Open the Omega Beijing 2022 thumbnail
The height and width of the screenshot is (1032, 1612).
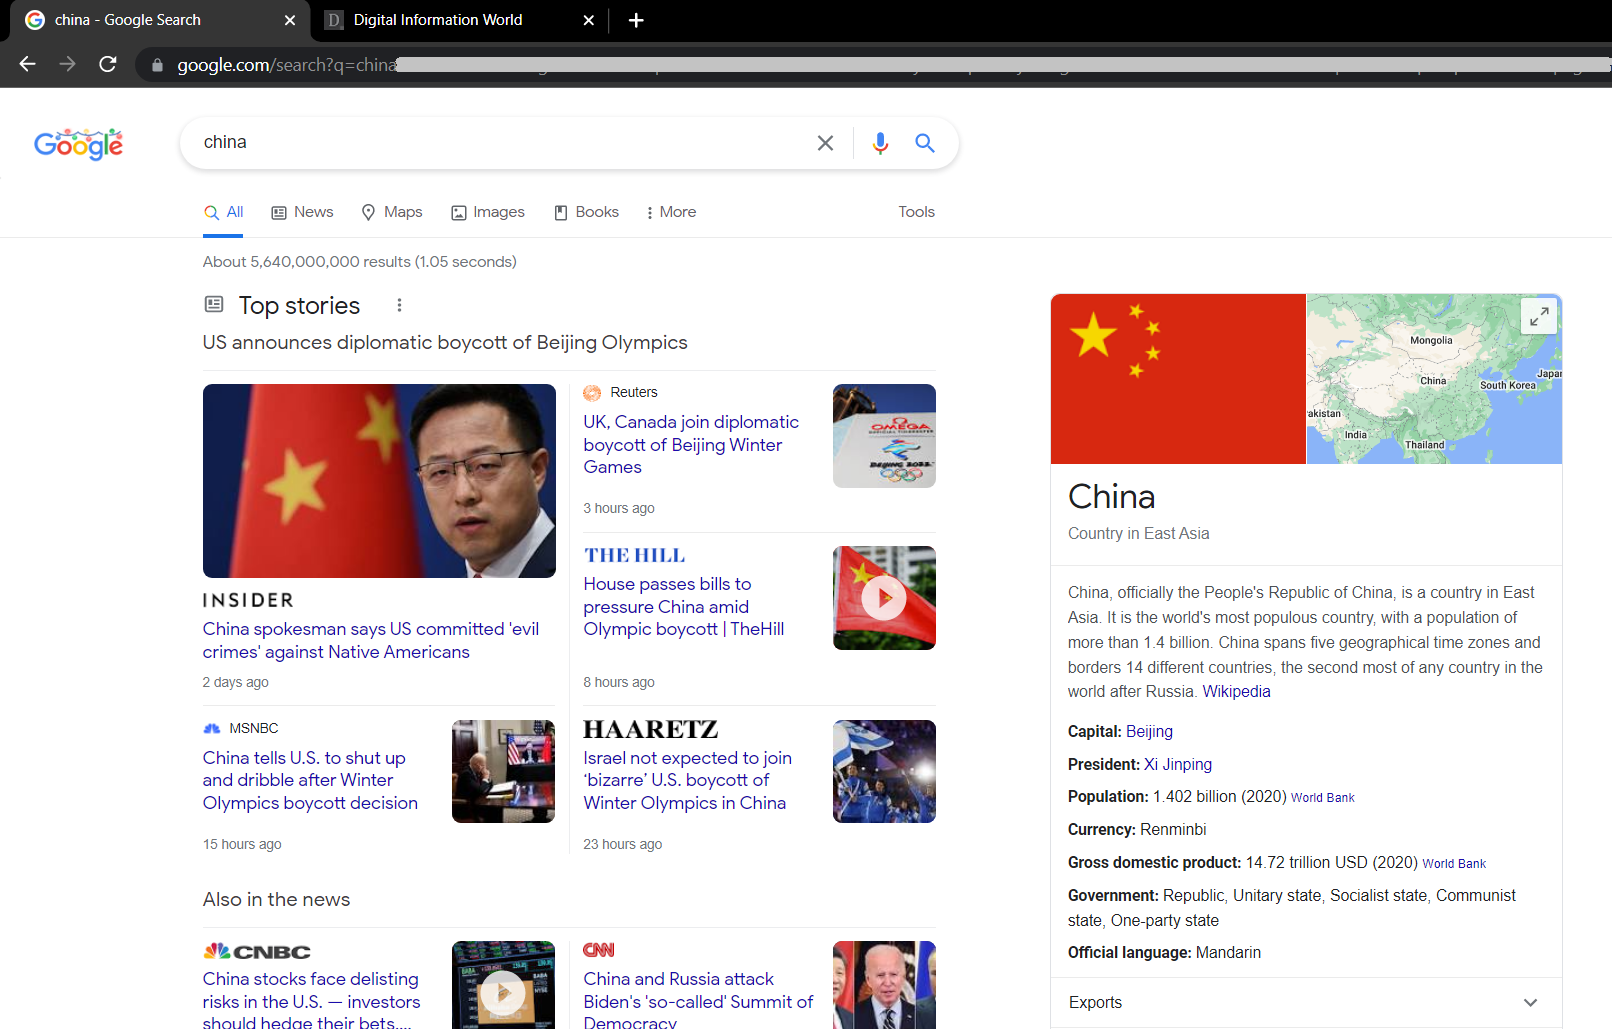coord(884,436)
